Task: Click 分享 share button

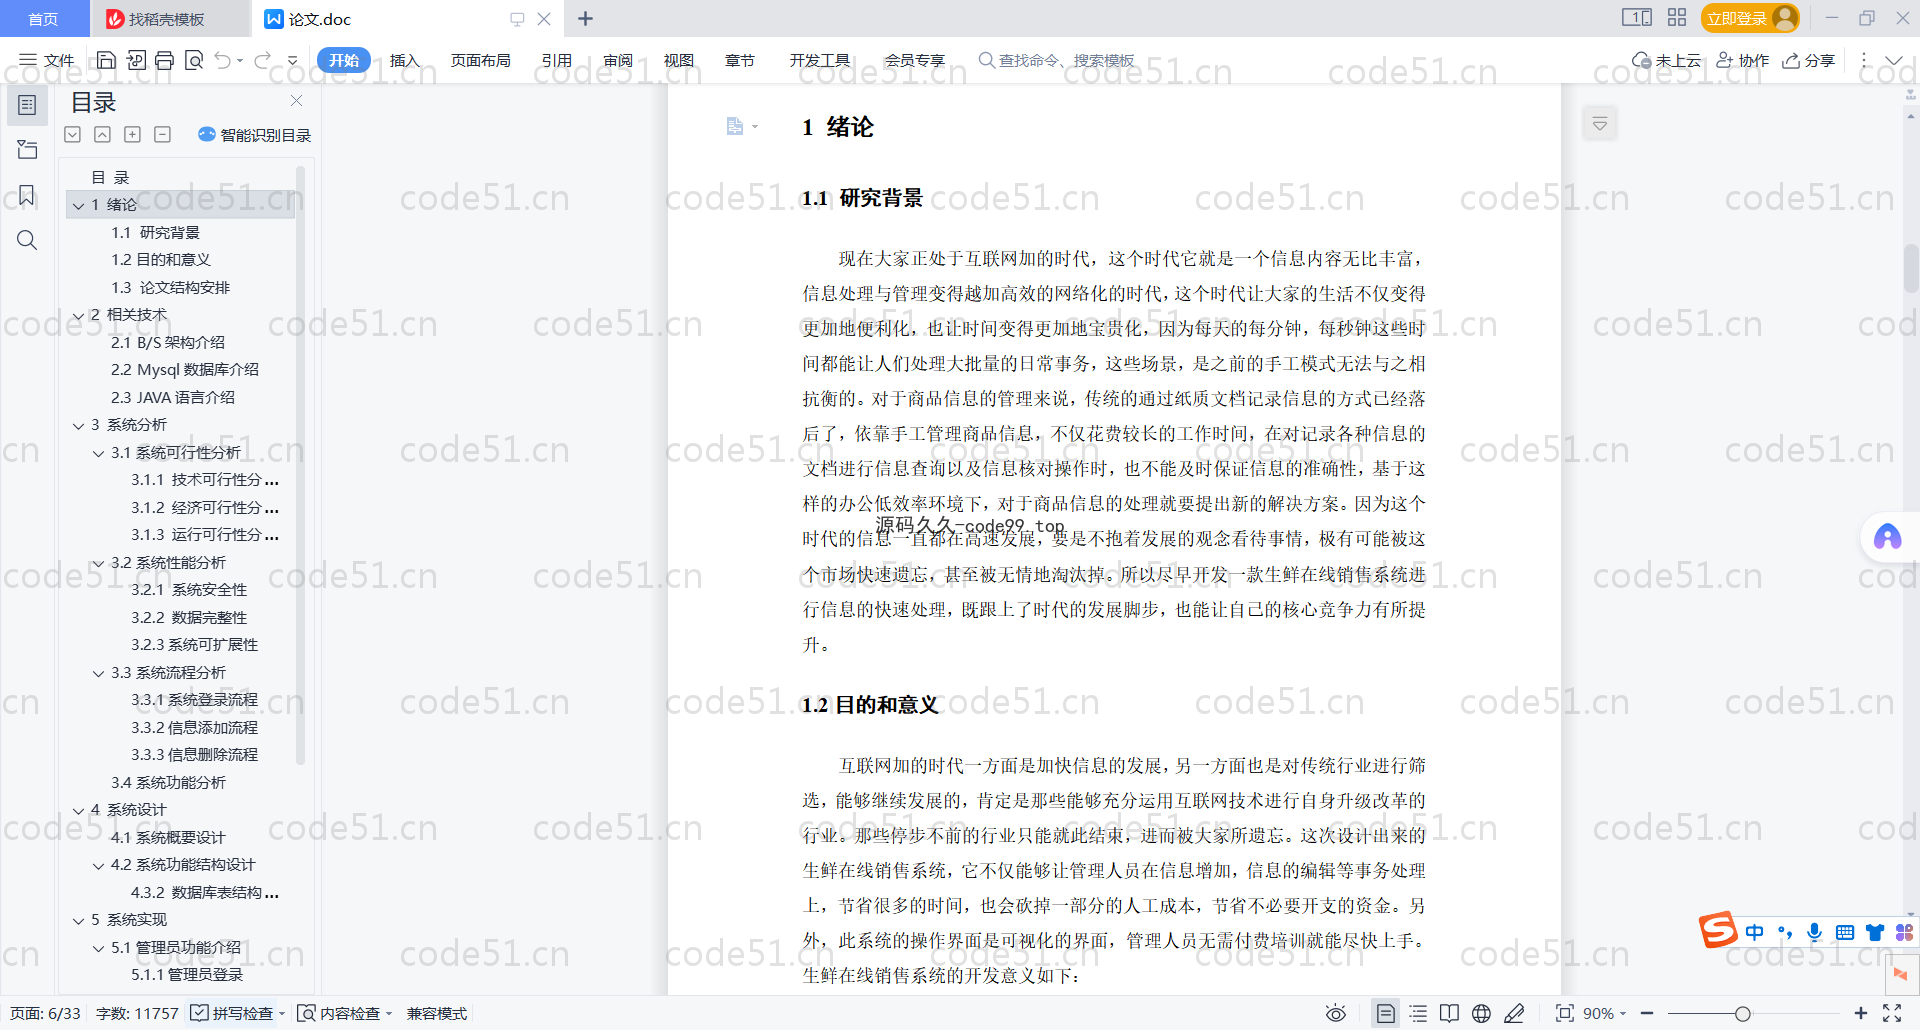Action: click(1809, 60)
